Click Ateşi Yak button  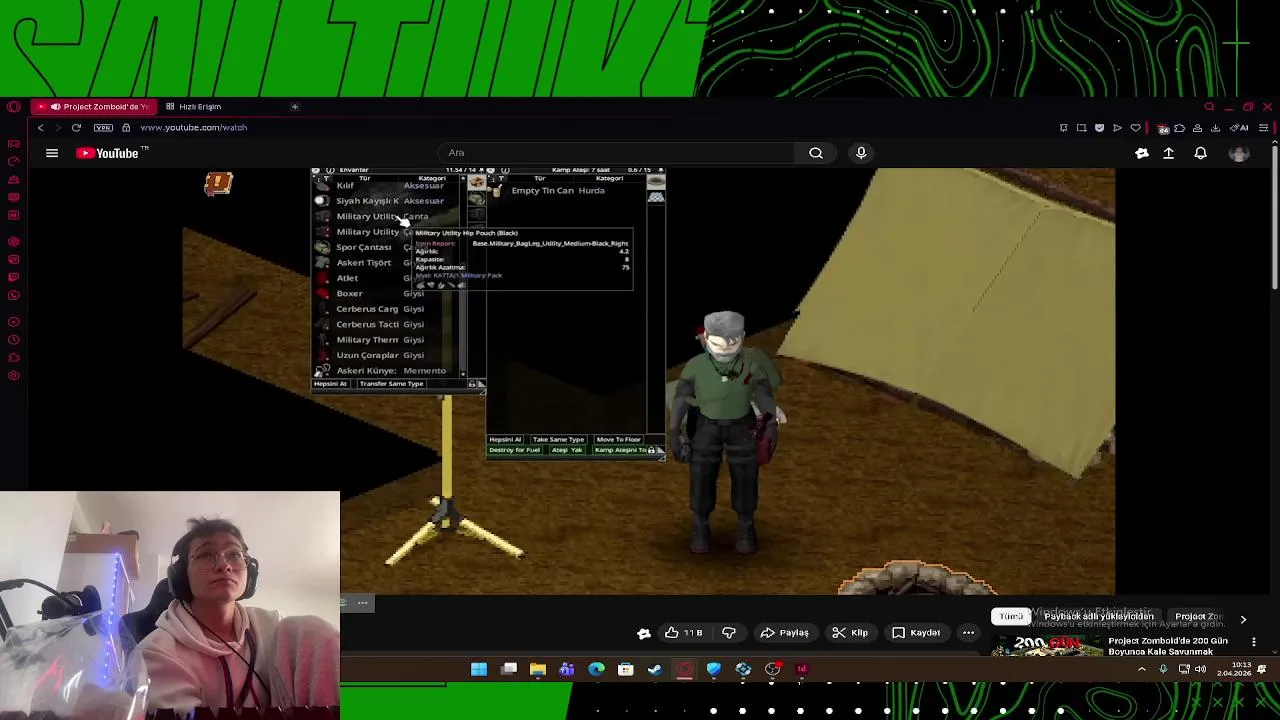tap(566, 450)
